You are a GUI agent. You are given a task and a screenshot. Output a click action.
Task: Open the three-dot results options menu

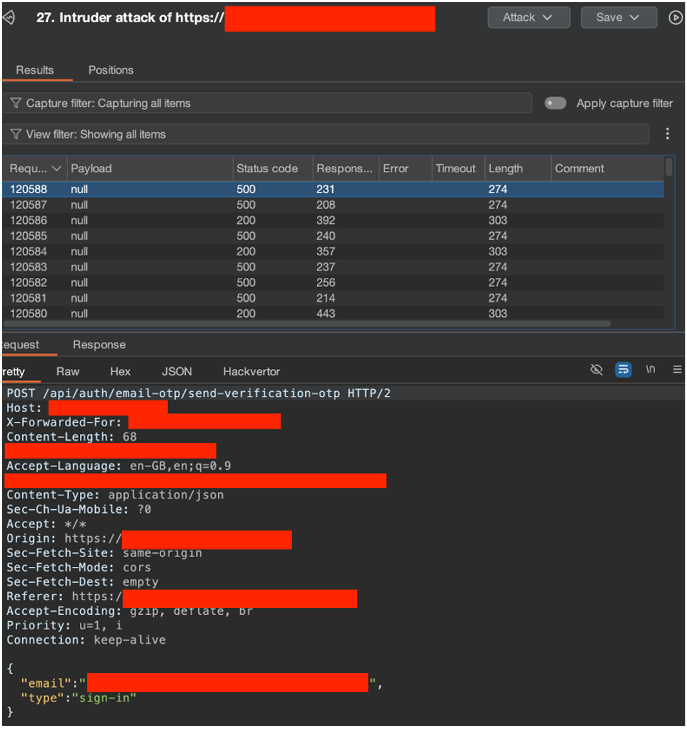tap(668, 134)
